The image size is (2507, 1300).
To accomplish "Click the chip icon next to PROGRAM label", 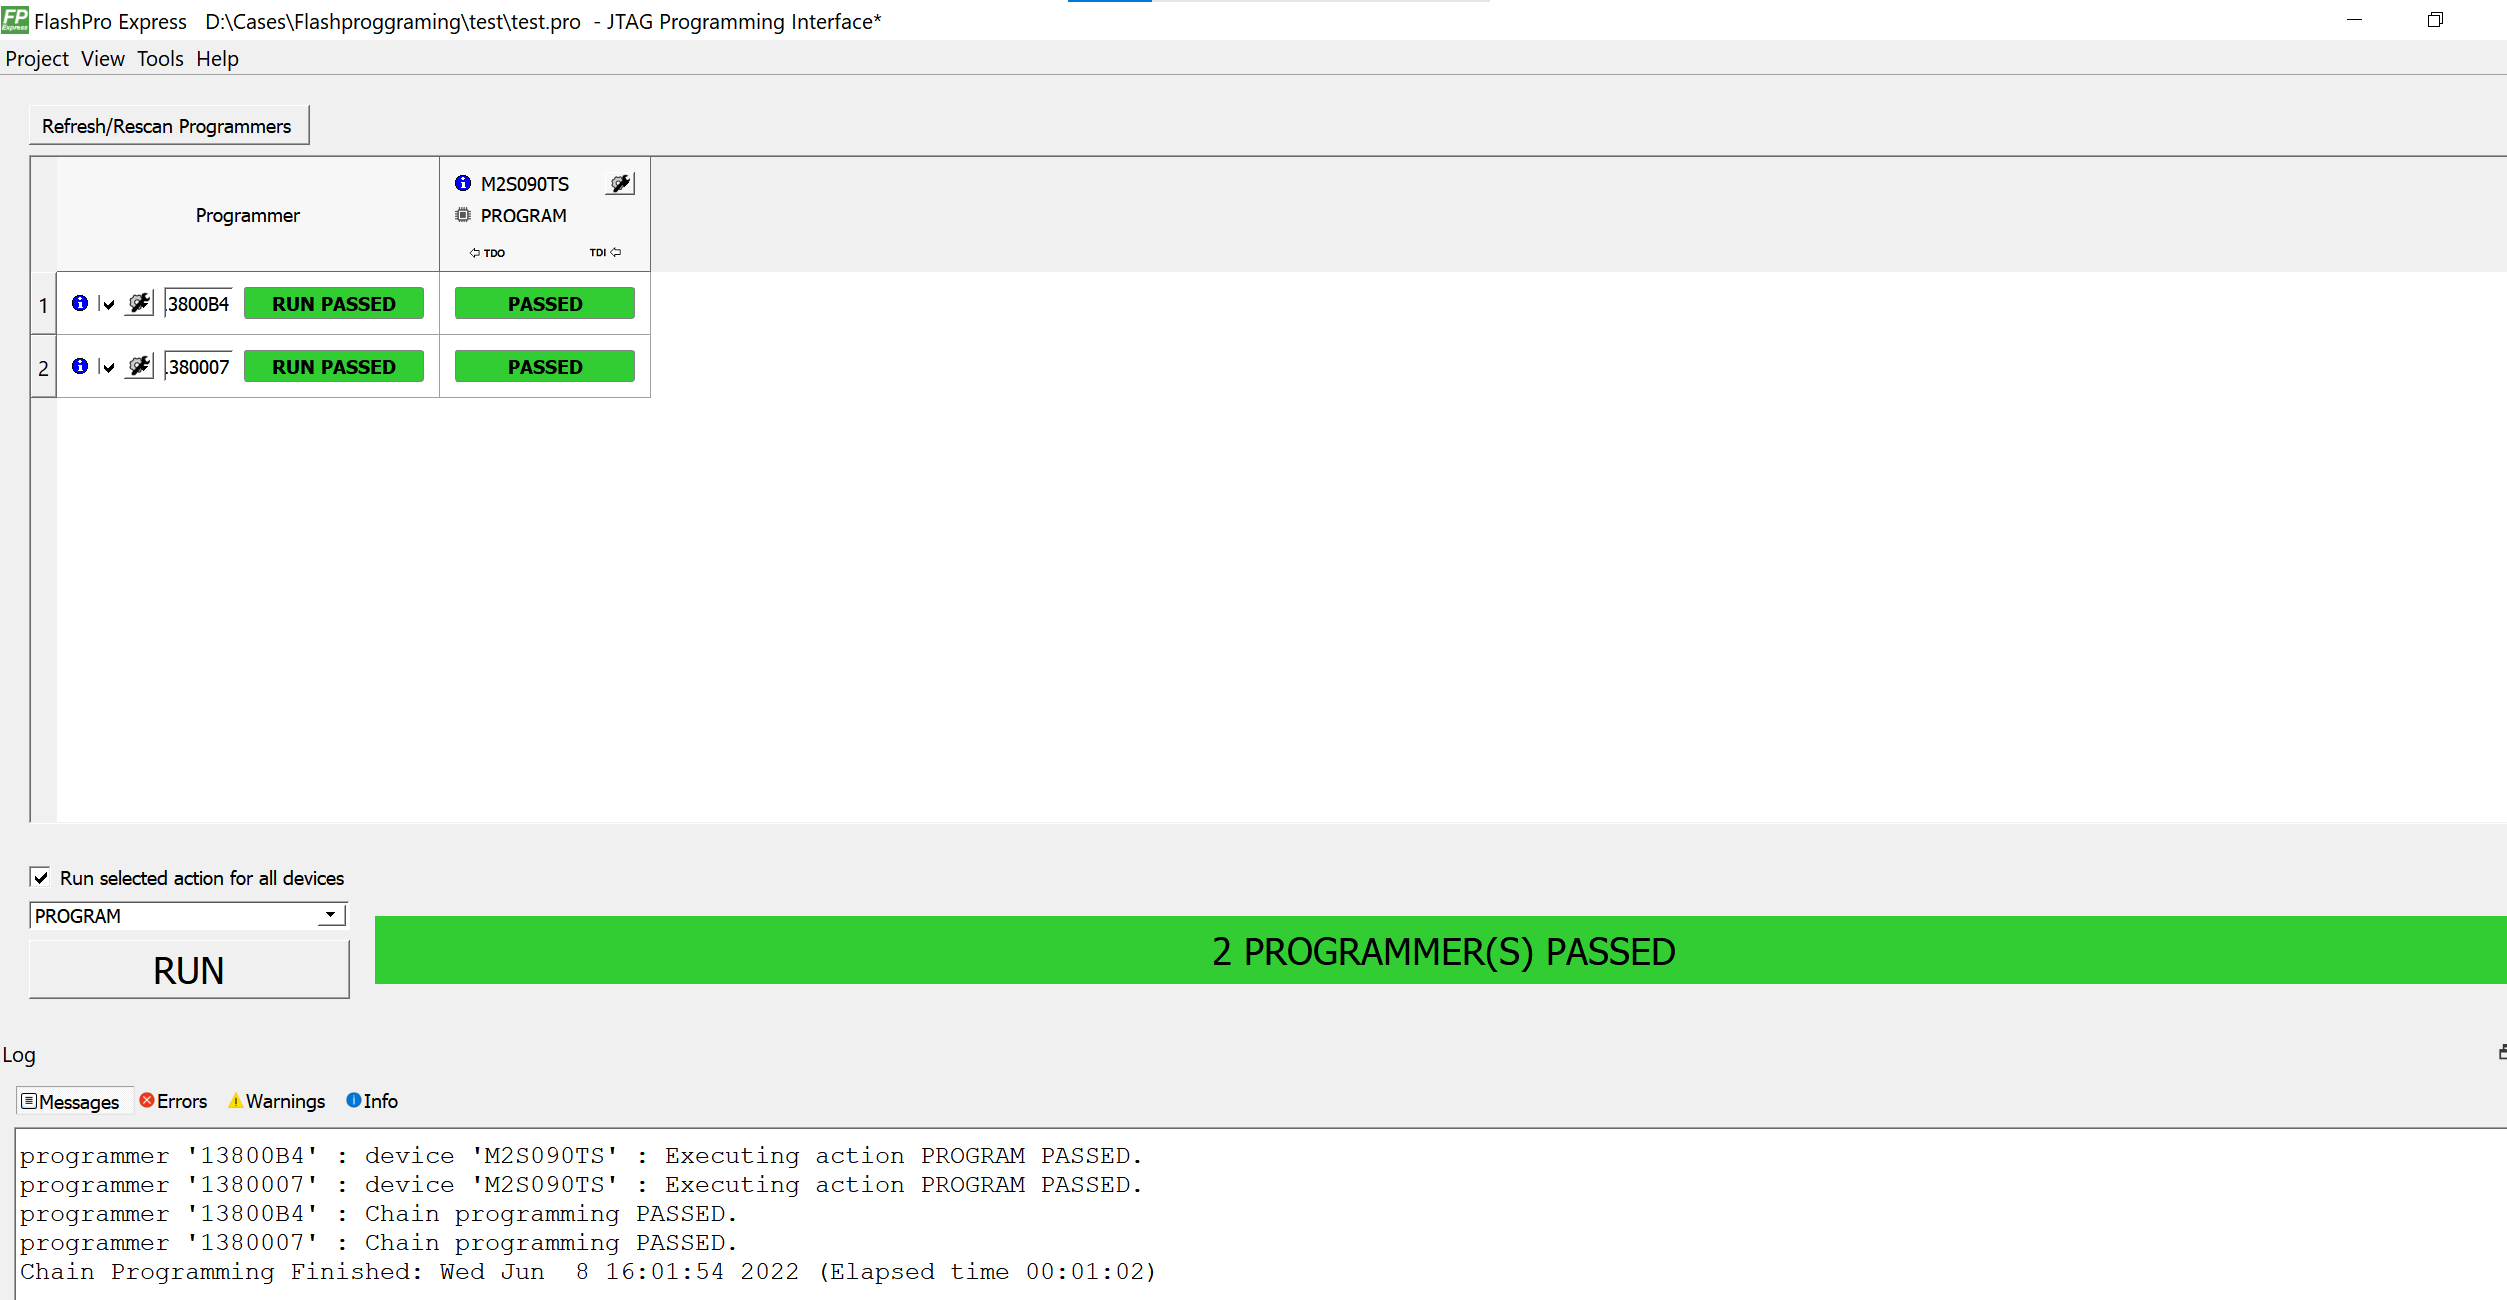I will pos(461,215).
